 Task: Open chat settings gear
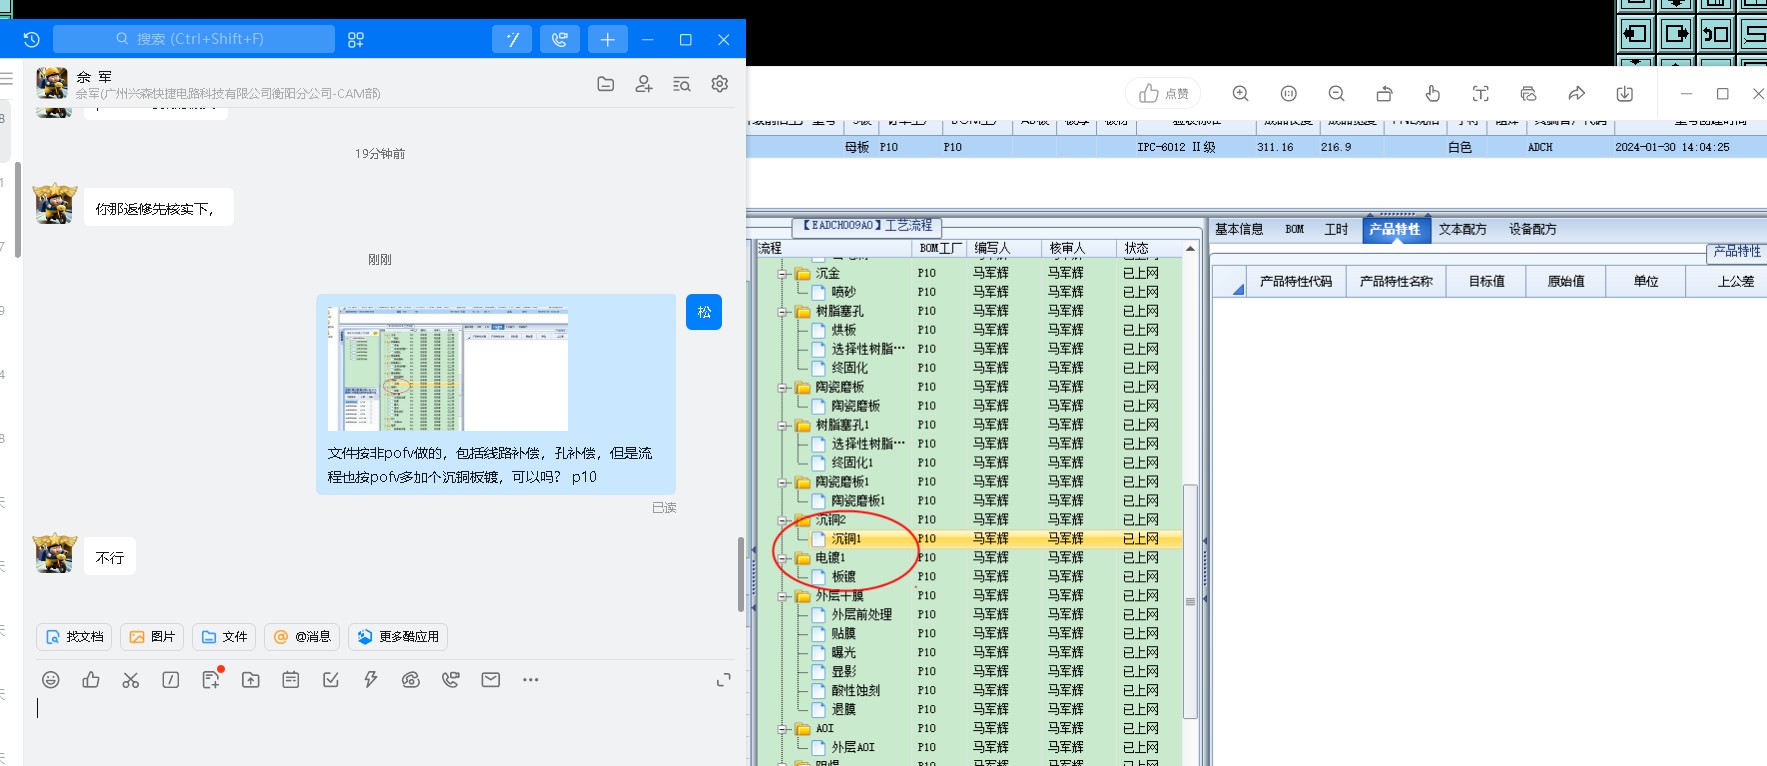[x=720, y=84]
